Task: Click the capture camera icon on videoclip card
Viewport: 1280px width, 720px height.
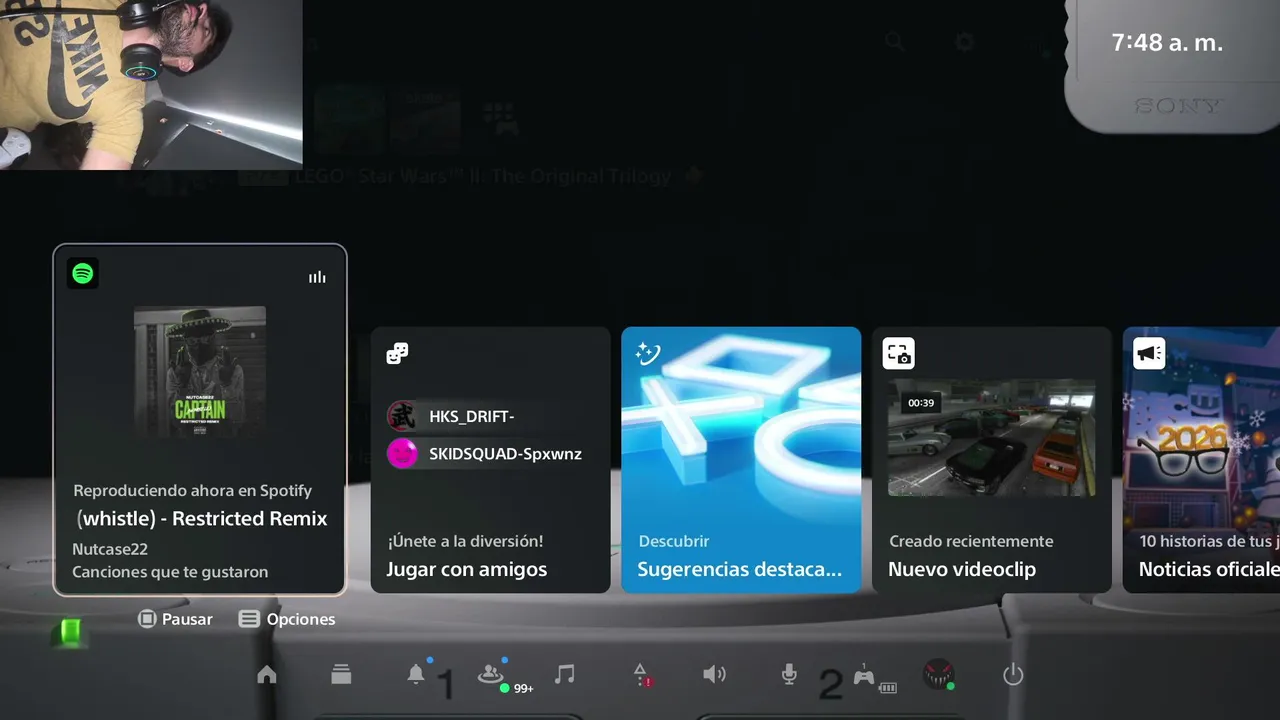Action: pos(898,353)
